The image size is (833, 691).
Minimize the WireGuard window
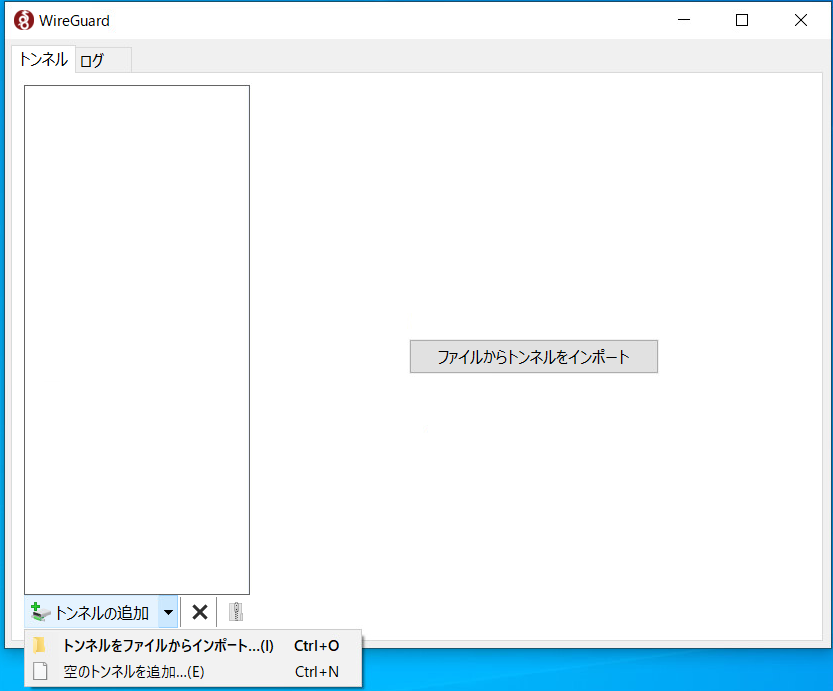(684, 20)
